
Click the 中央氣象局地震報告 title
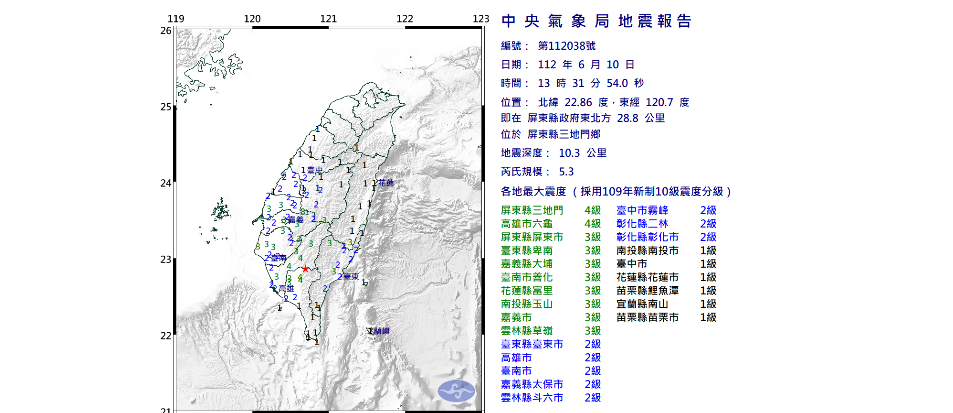(x=596, y=22)
